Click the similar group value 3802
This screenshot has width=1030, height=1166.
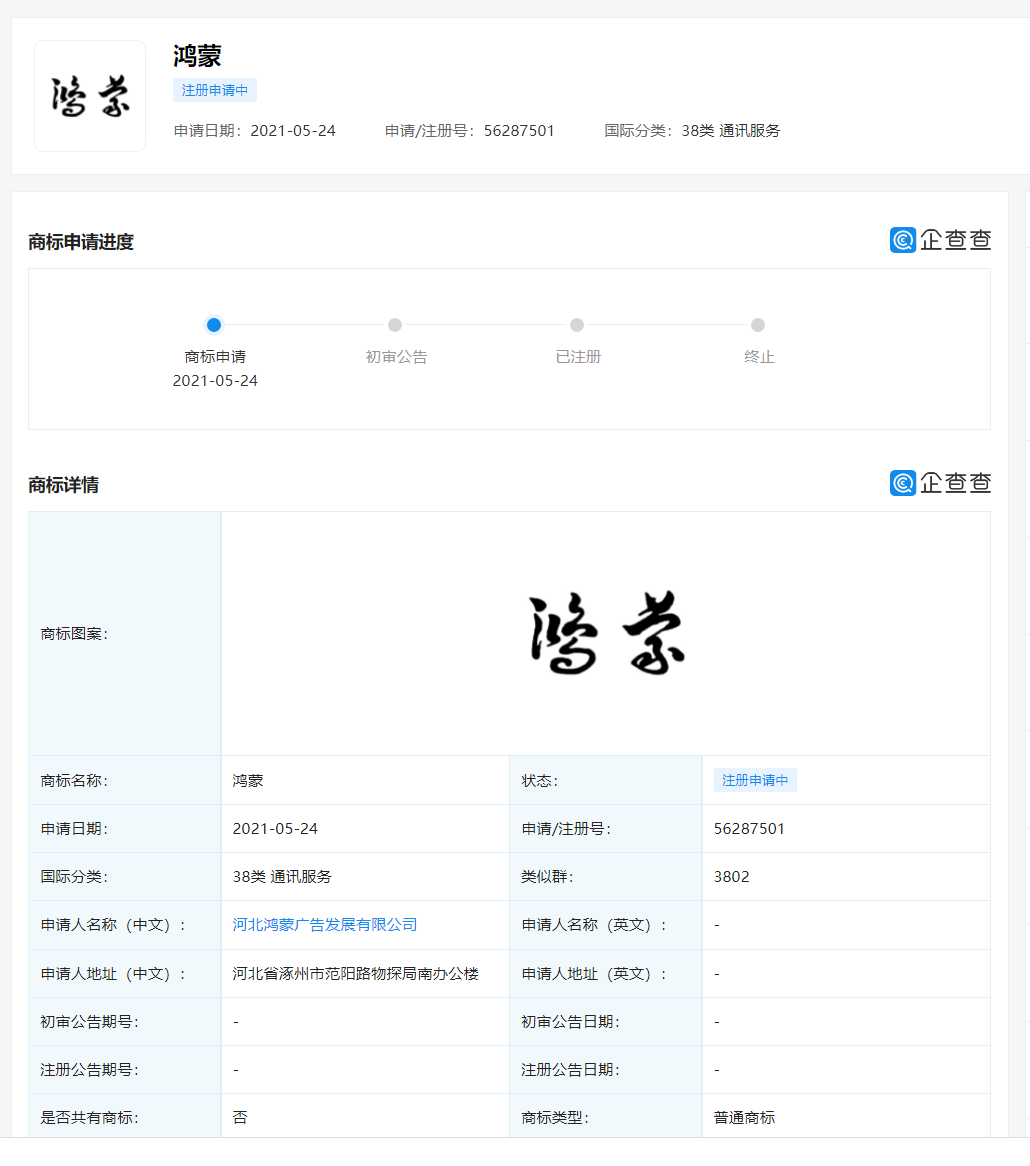coord(731,877)
